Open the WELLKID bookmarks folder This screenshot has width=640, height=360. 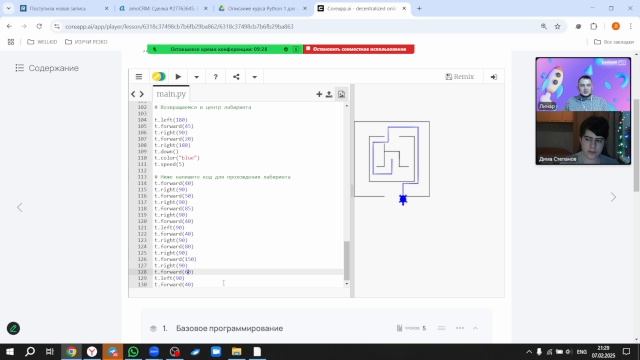(42, 42)
